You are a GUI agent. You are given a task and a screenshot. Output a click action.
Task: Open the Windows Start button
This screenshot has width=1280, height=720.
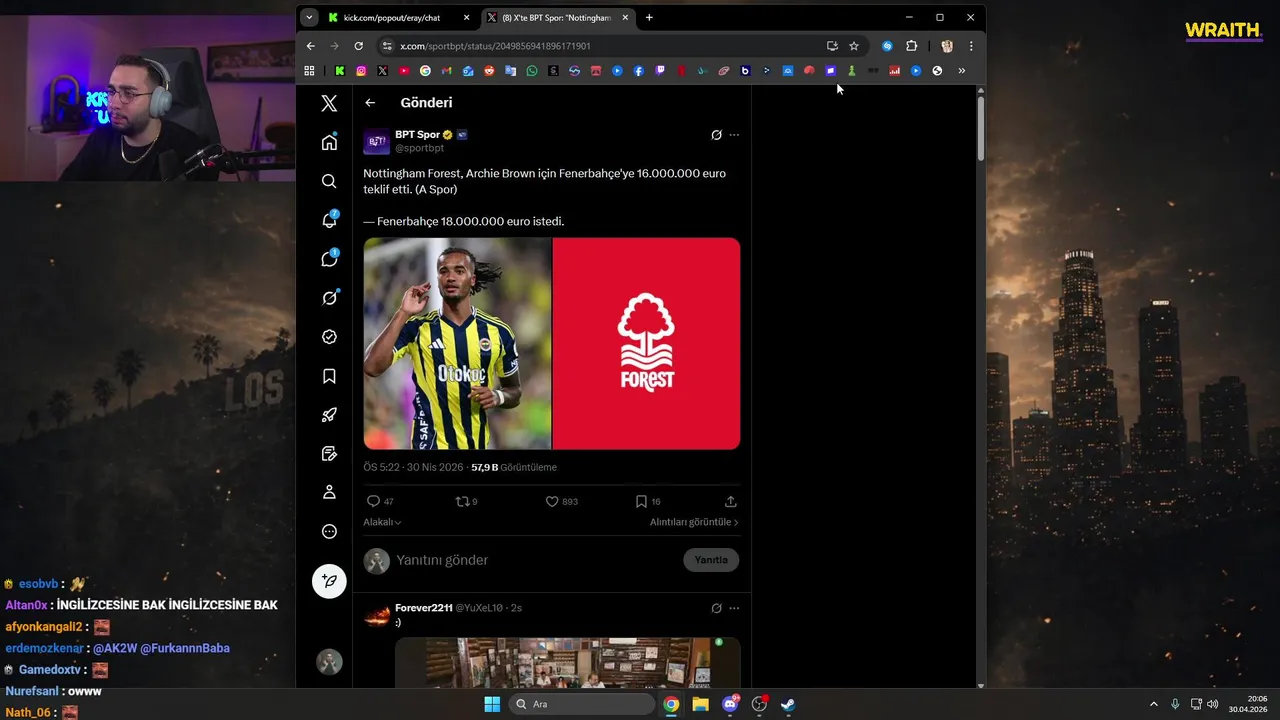(492, 704)
